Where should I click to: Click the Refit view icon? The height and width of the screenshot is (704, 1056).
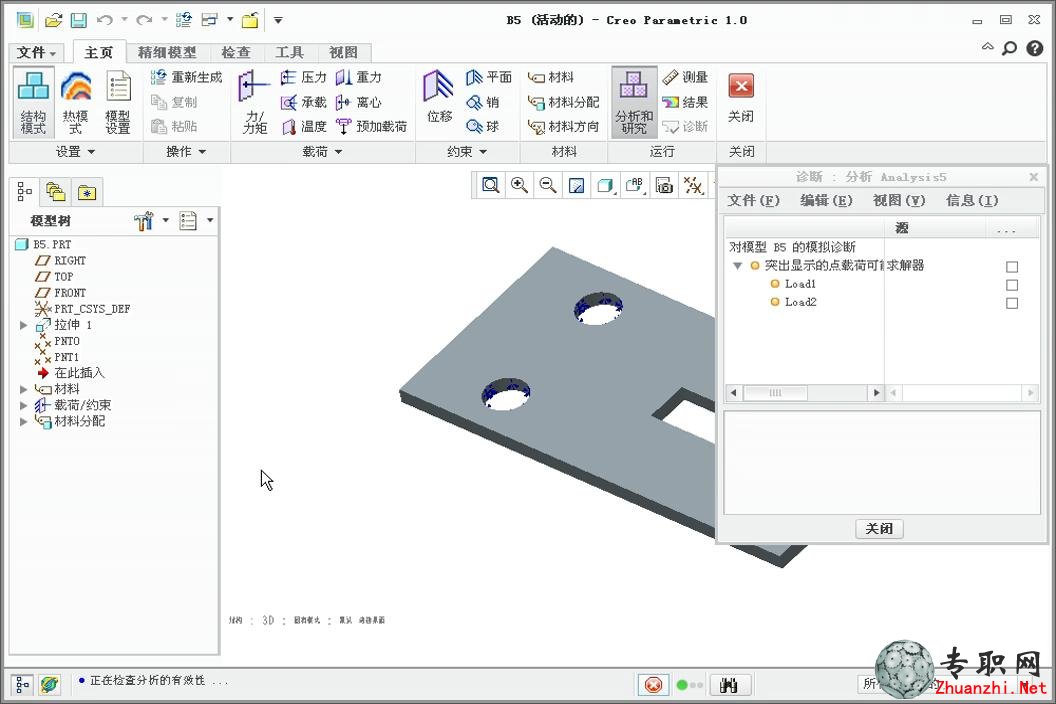click(491, 185)
